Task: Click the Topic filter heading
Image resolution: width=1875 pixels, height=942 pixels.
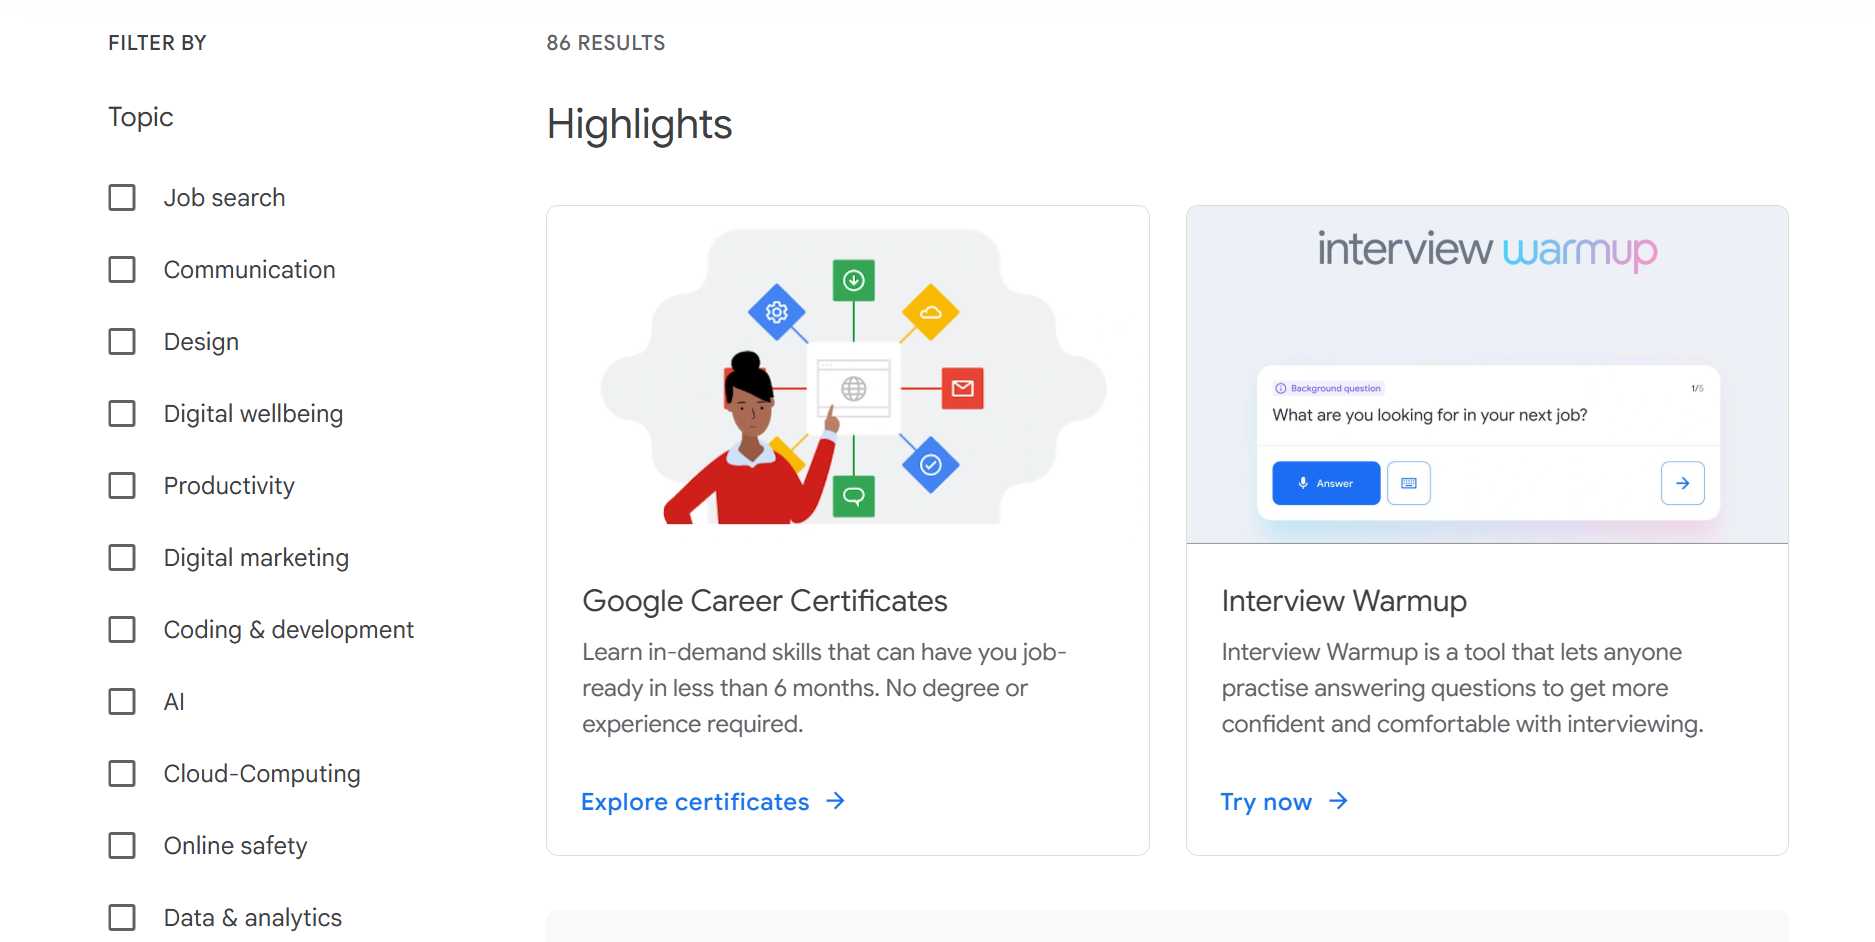Action: coord(141,118)
